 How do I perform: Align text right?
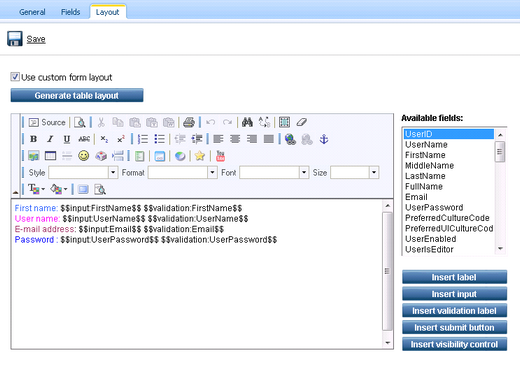(x=252, y=139)
